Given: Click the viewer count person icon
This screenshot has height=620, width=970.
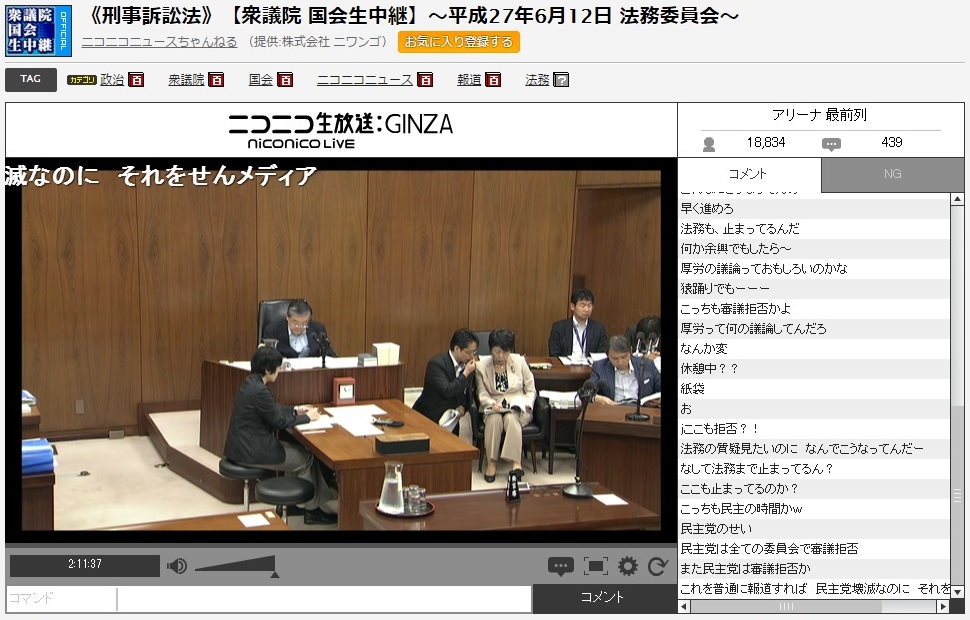Looking at the screenshot, I should [x=709, y=144].
